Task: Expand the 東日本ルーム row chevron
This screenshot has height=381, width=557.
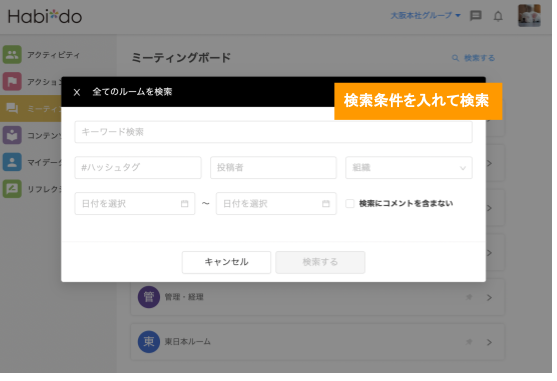Action: click(x=490, y=342)
